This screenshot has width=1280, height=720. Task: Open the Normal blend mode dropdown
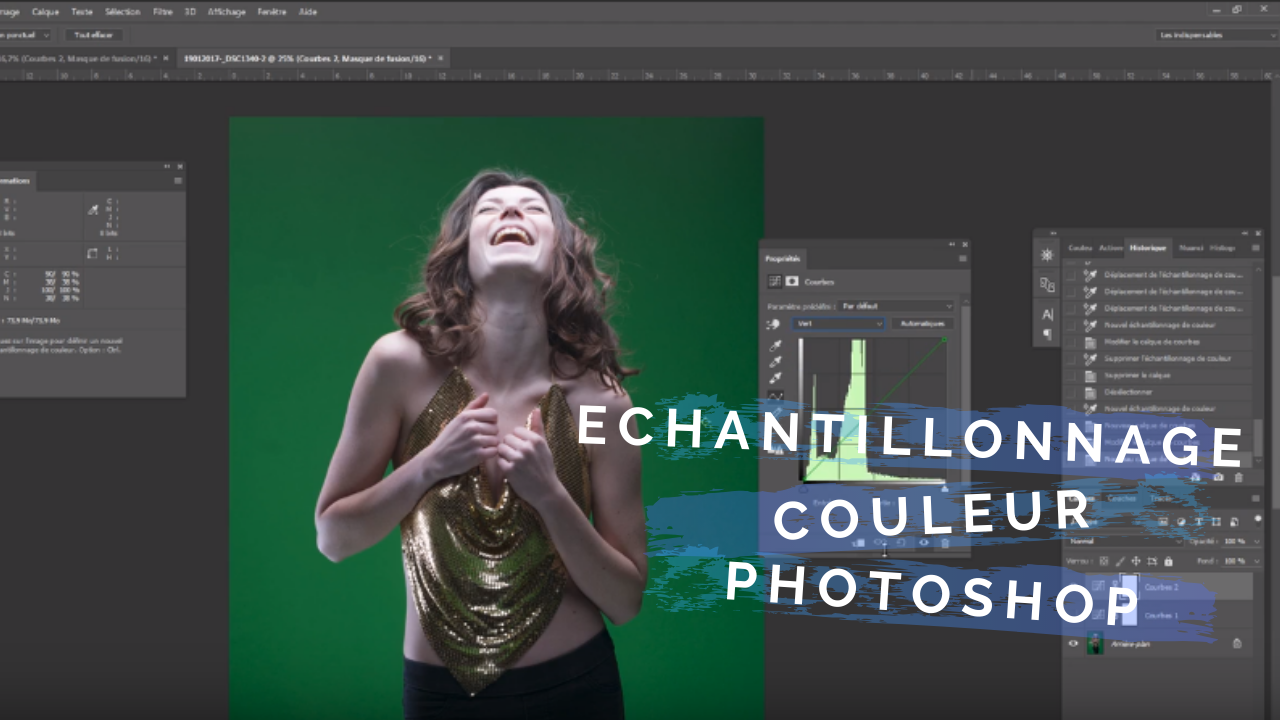tap(1123, 541)
